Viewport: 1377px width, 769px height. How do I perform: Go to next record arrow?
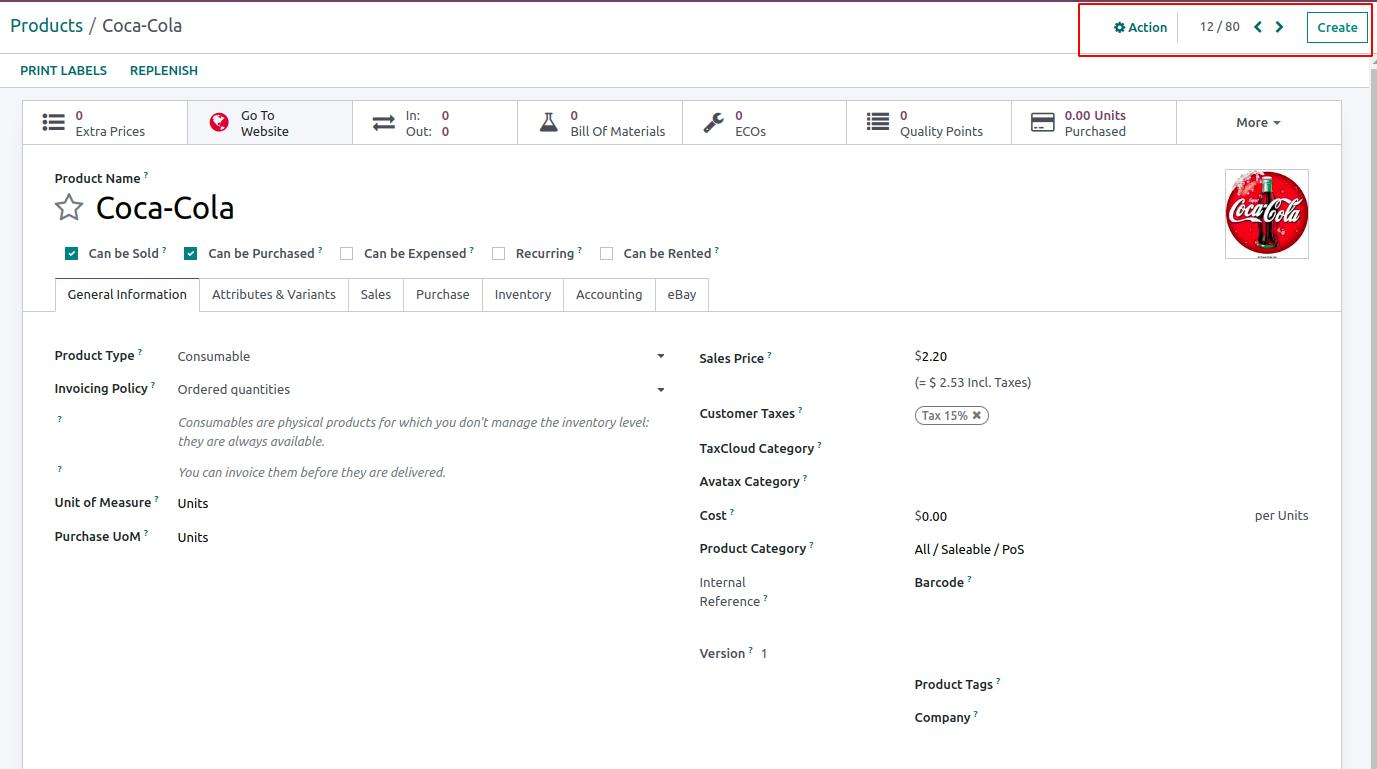[1279, 27]
